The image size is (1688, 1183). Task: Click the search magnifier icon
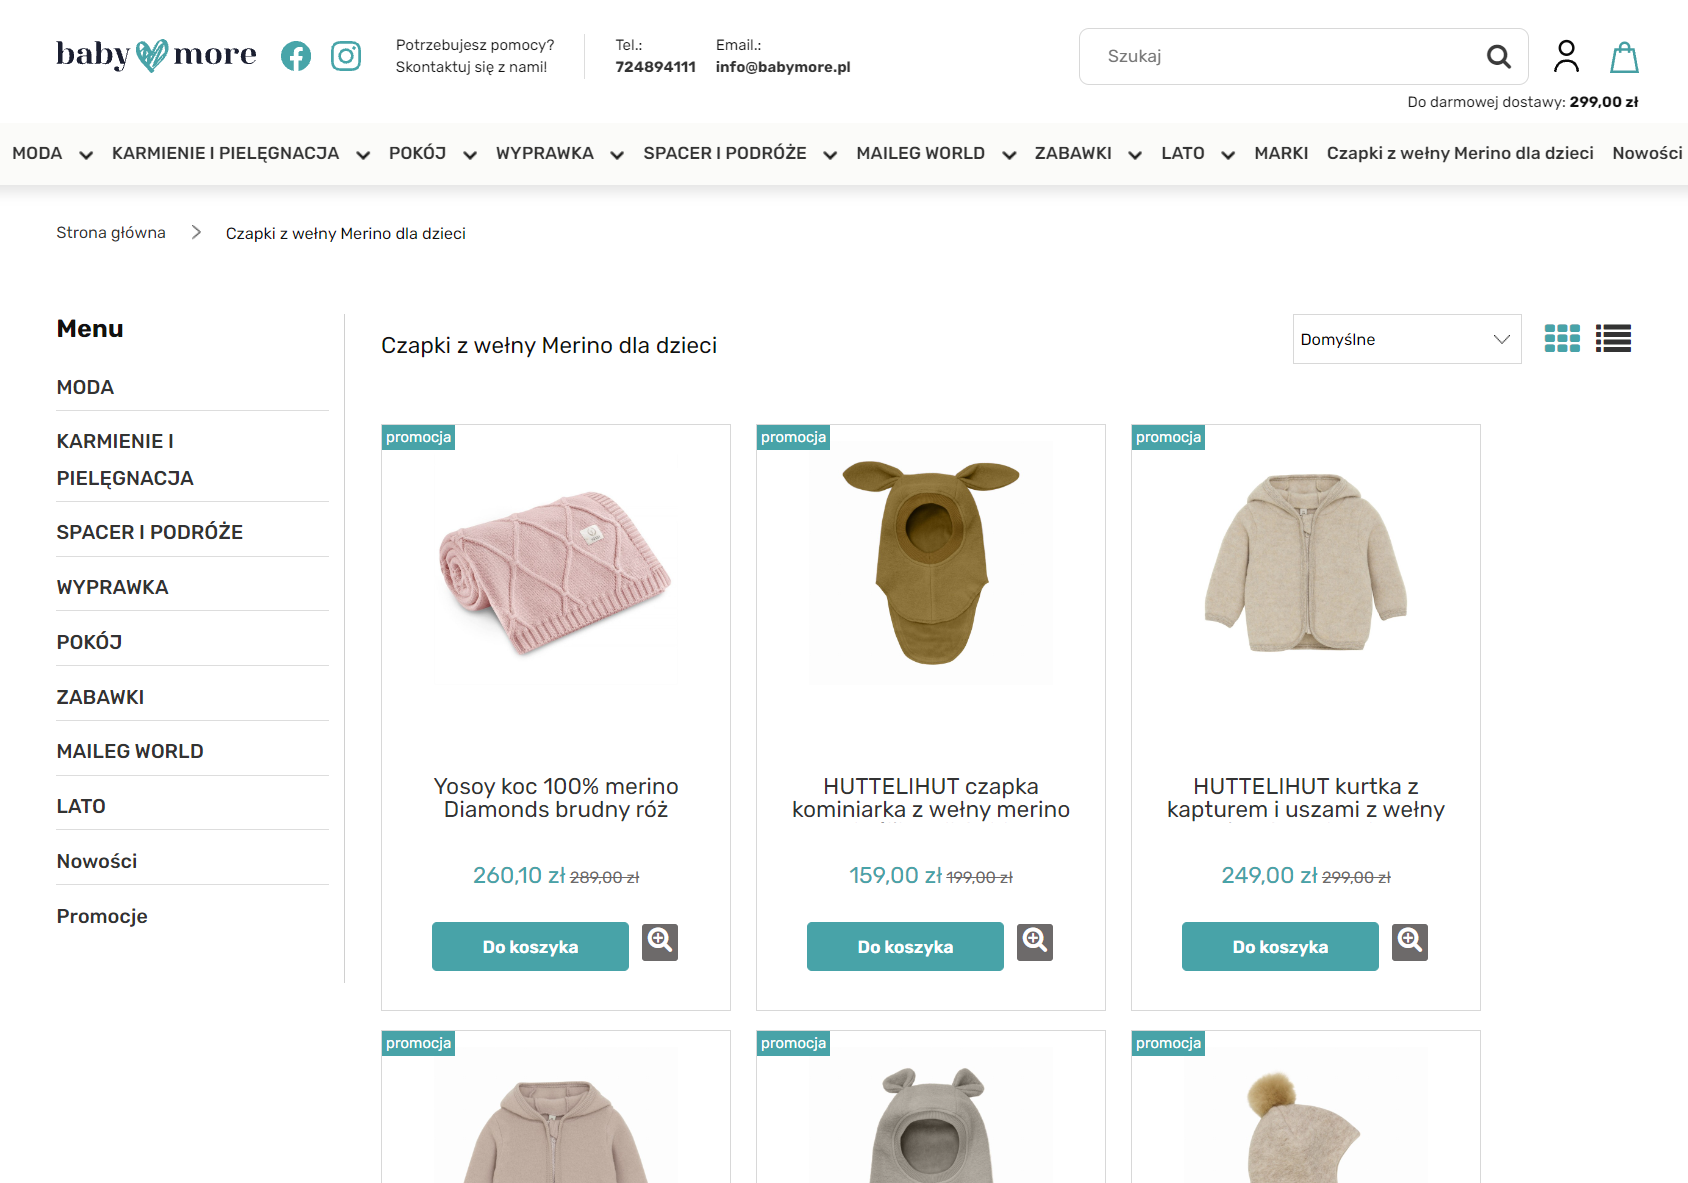click(1497, 57)
